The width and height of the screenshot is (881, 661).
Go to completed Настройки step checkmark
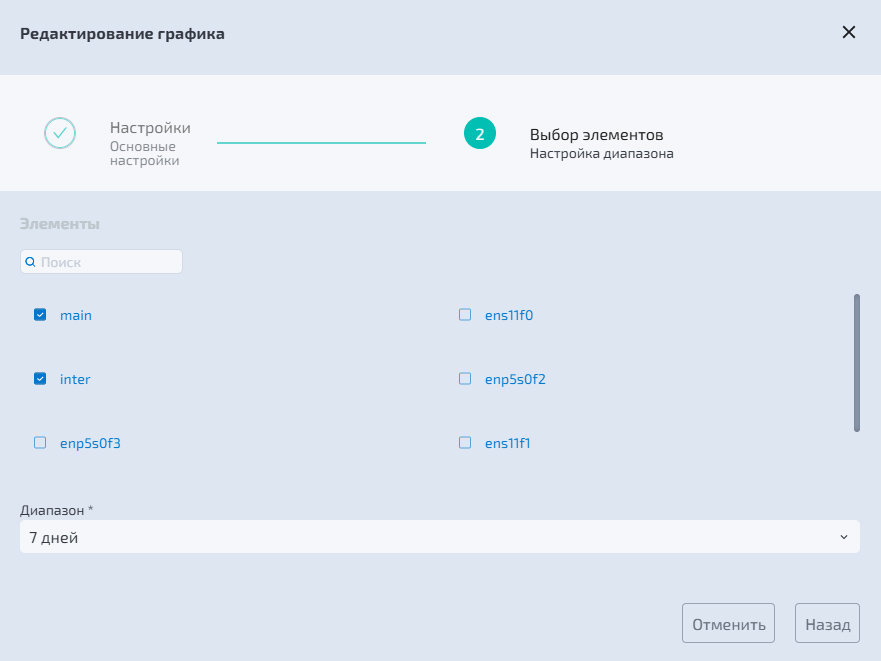[x=60, y=133]
